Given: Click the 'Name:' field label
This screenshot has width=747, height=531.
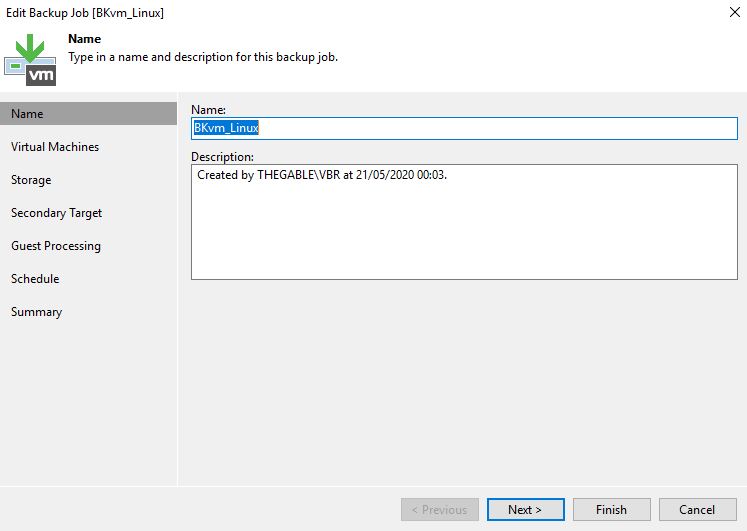Looking at the screenshot, I should click(208, 110).
